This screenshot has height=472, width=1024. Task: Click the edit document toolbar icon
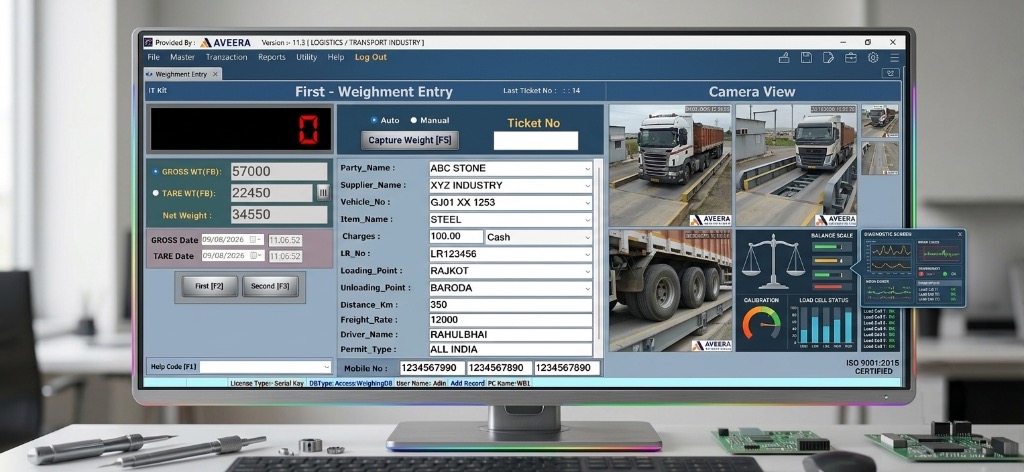click(828, 57)
